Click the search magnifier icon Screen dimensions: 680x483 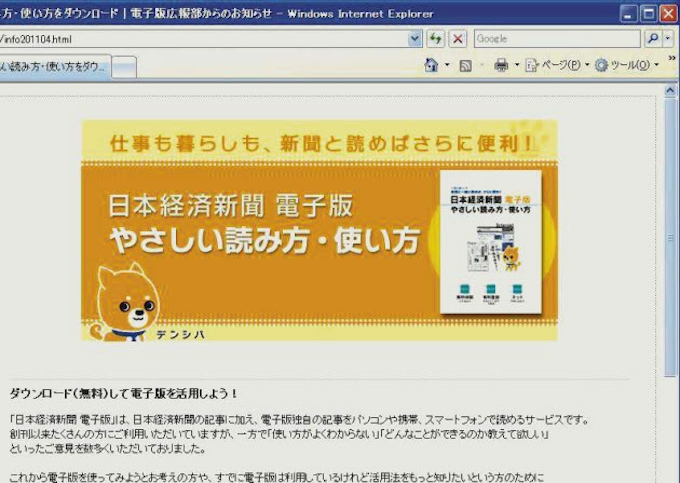click(653, 39)
